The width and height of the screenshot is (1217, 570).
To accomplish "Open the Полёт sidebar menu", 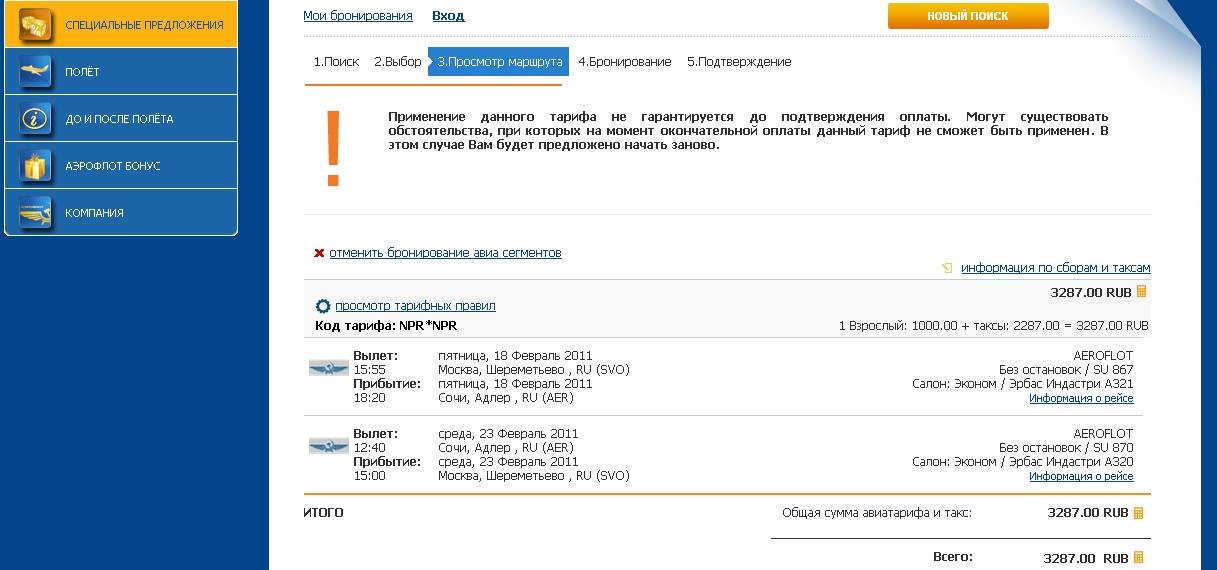I will 121,71.
